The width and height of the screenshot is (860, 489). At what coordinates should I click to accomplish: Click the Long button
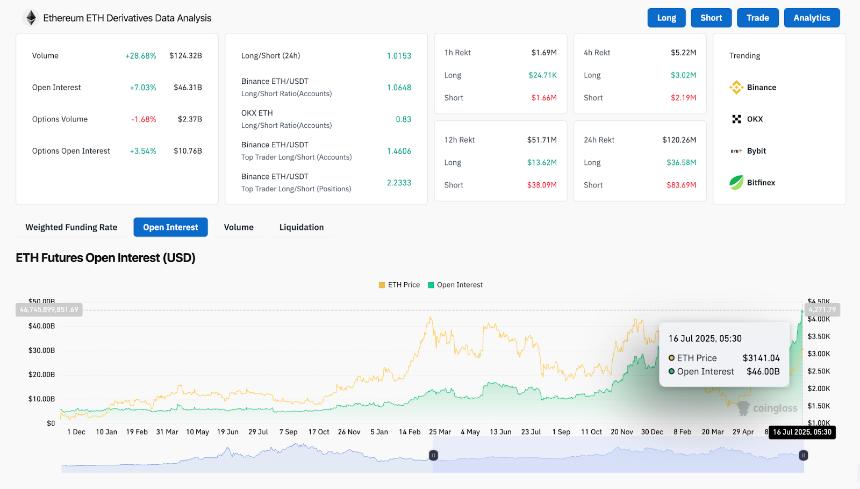click(x=666, y=18)
